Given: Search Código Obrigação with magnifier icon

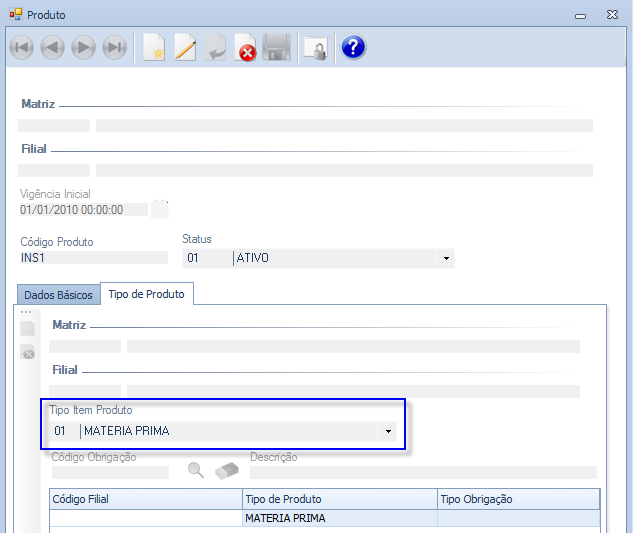Looking at the screenshot, I should pos(196,470).
